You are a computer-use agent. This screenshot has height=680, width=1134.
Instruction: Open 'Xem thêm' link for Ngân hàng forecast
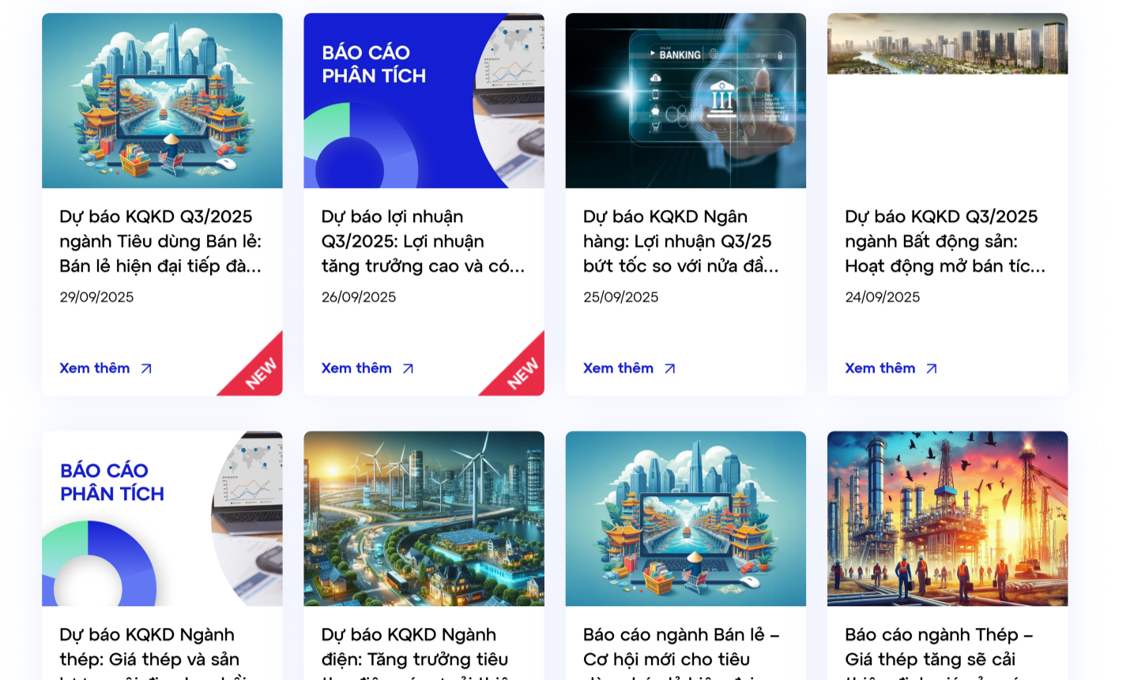[x=618, y=368]
